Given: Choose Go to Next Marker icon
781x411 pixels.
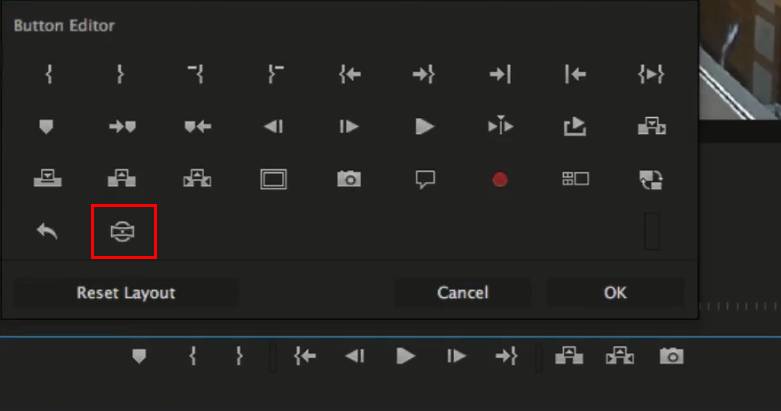Looking at the screenshot, I should pos(122,127).
